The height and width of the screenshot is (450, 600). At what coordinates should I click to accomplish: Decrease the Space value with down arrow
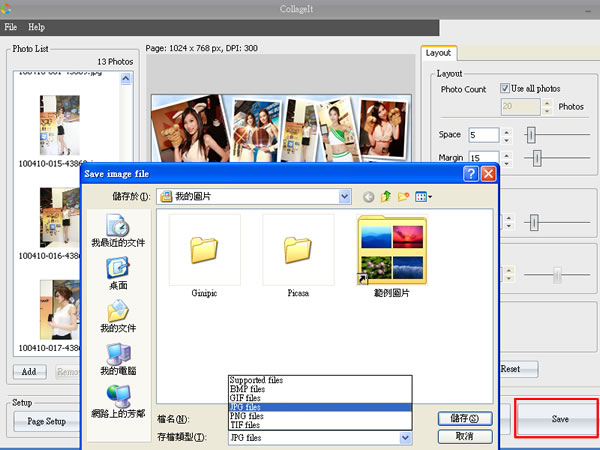point(506,140)
